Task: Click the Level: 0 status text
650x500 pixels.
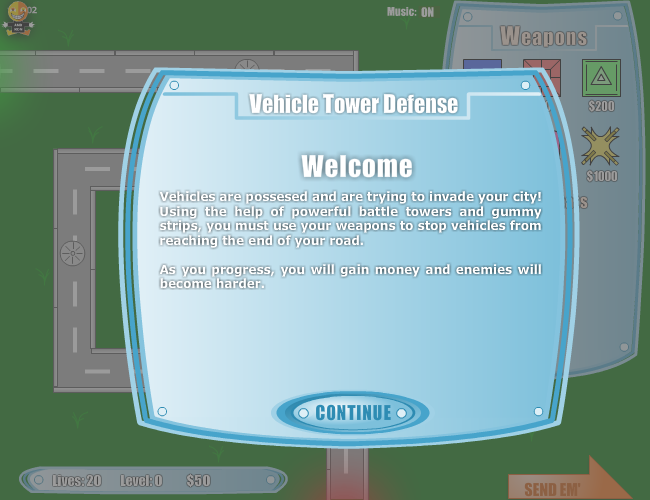Action: click(141, 481)
